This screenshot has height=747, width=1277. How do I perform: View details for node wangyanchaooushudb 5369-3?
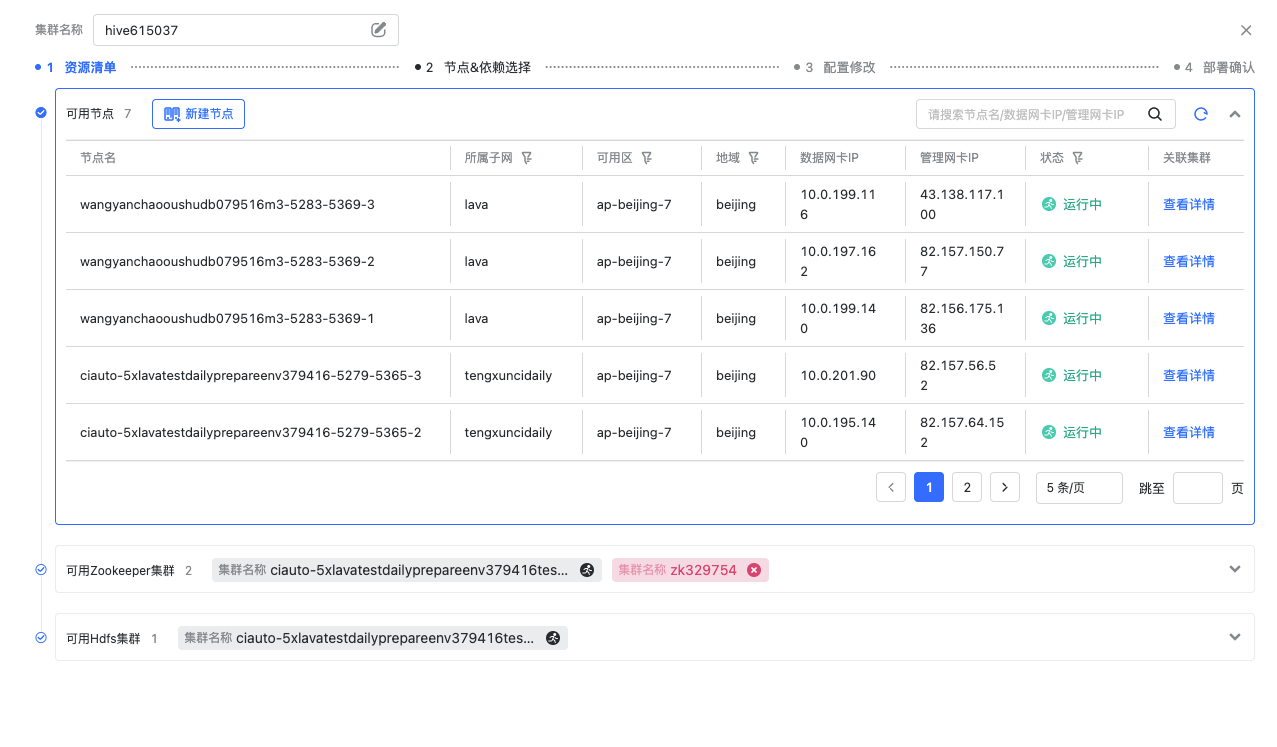1189,204
